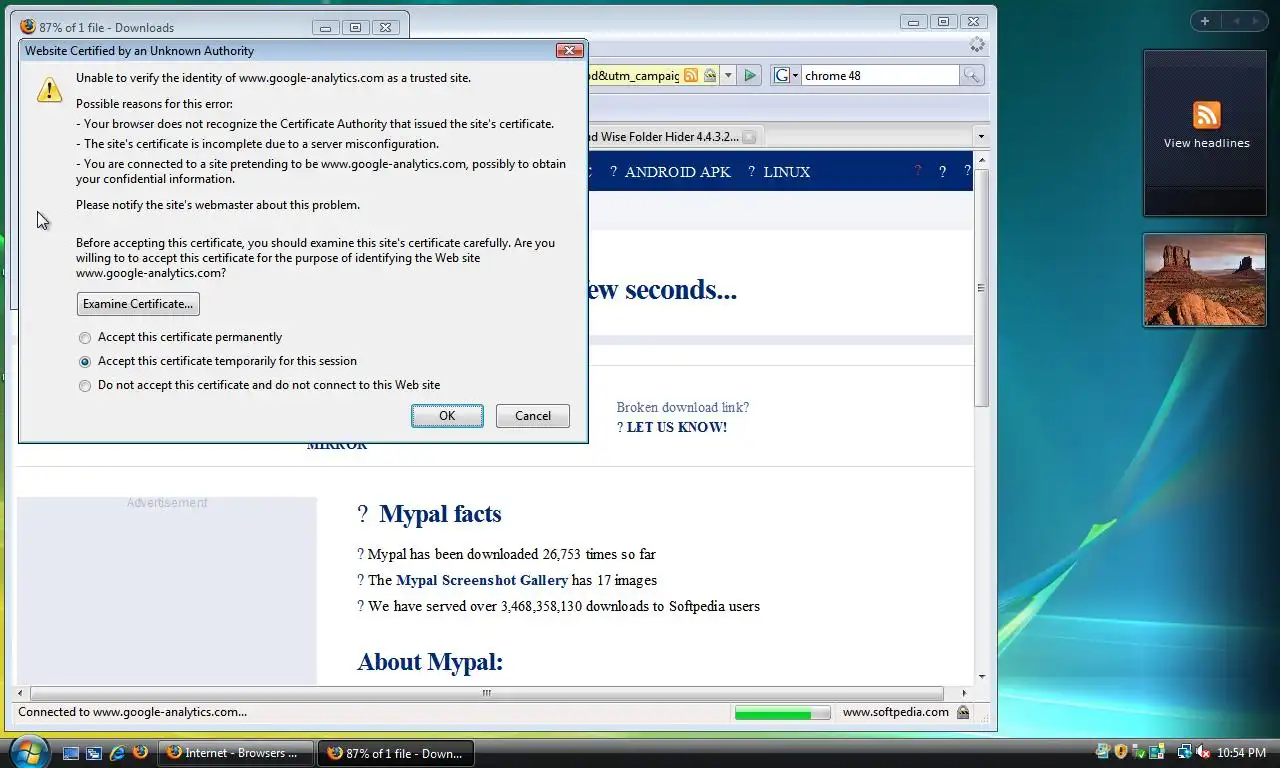This screenshot has height=768, width=1280.
Task: Click the Broken download link? text
Action: tap(682, 407)
